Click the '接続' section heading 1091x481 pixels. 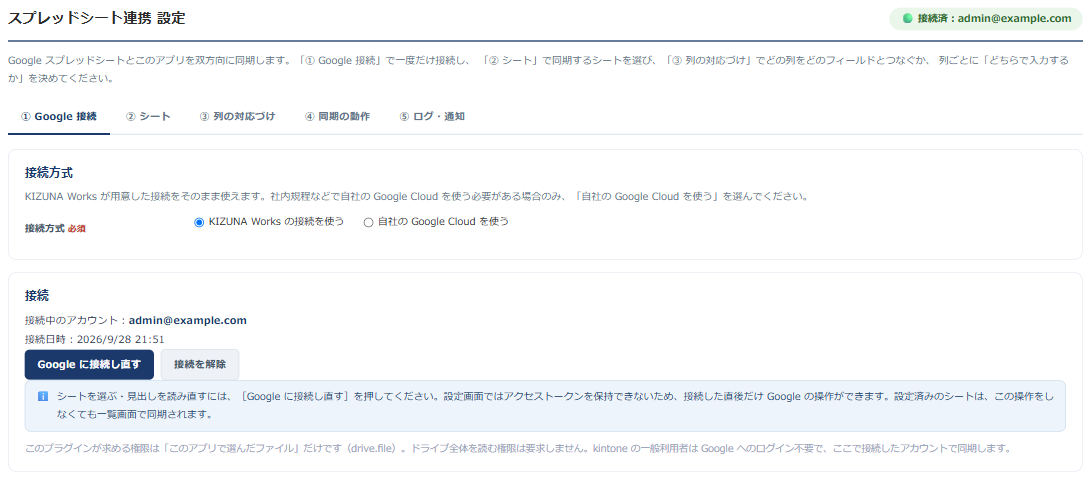pyautogui.click(x=37, y=296)
